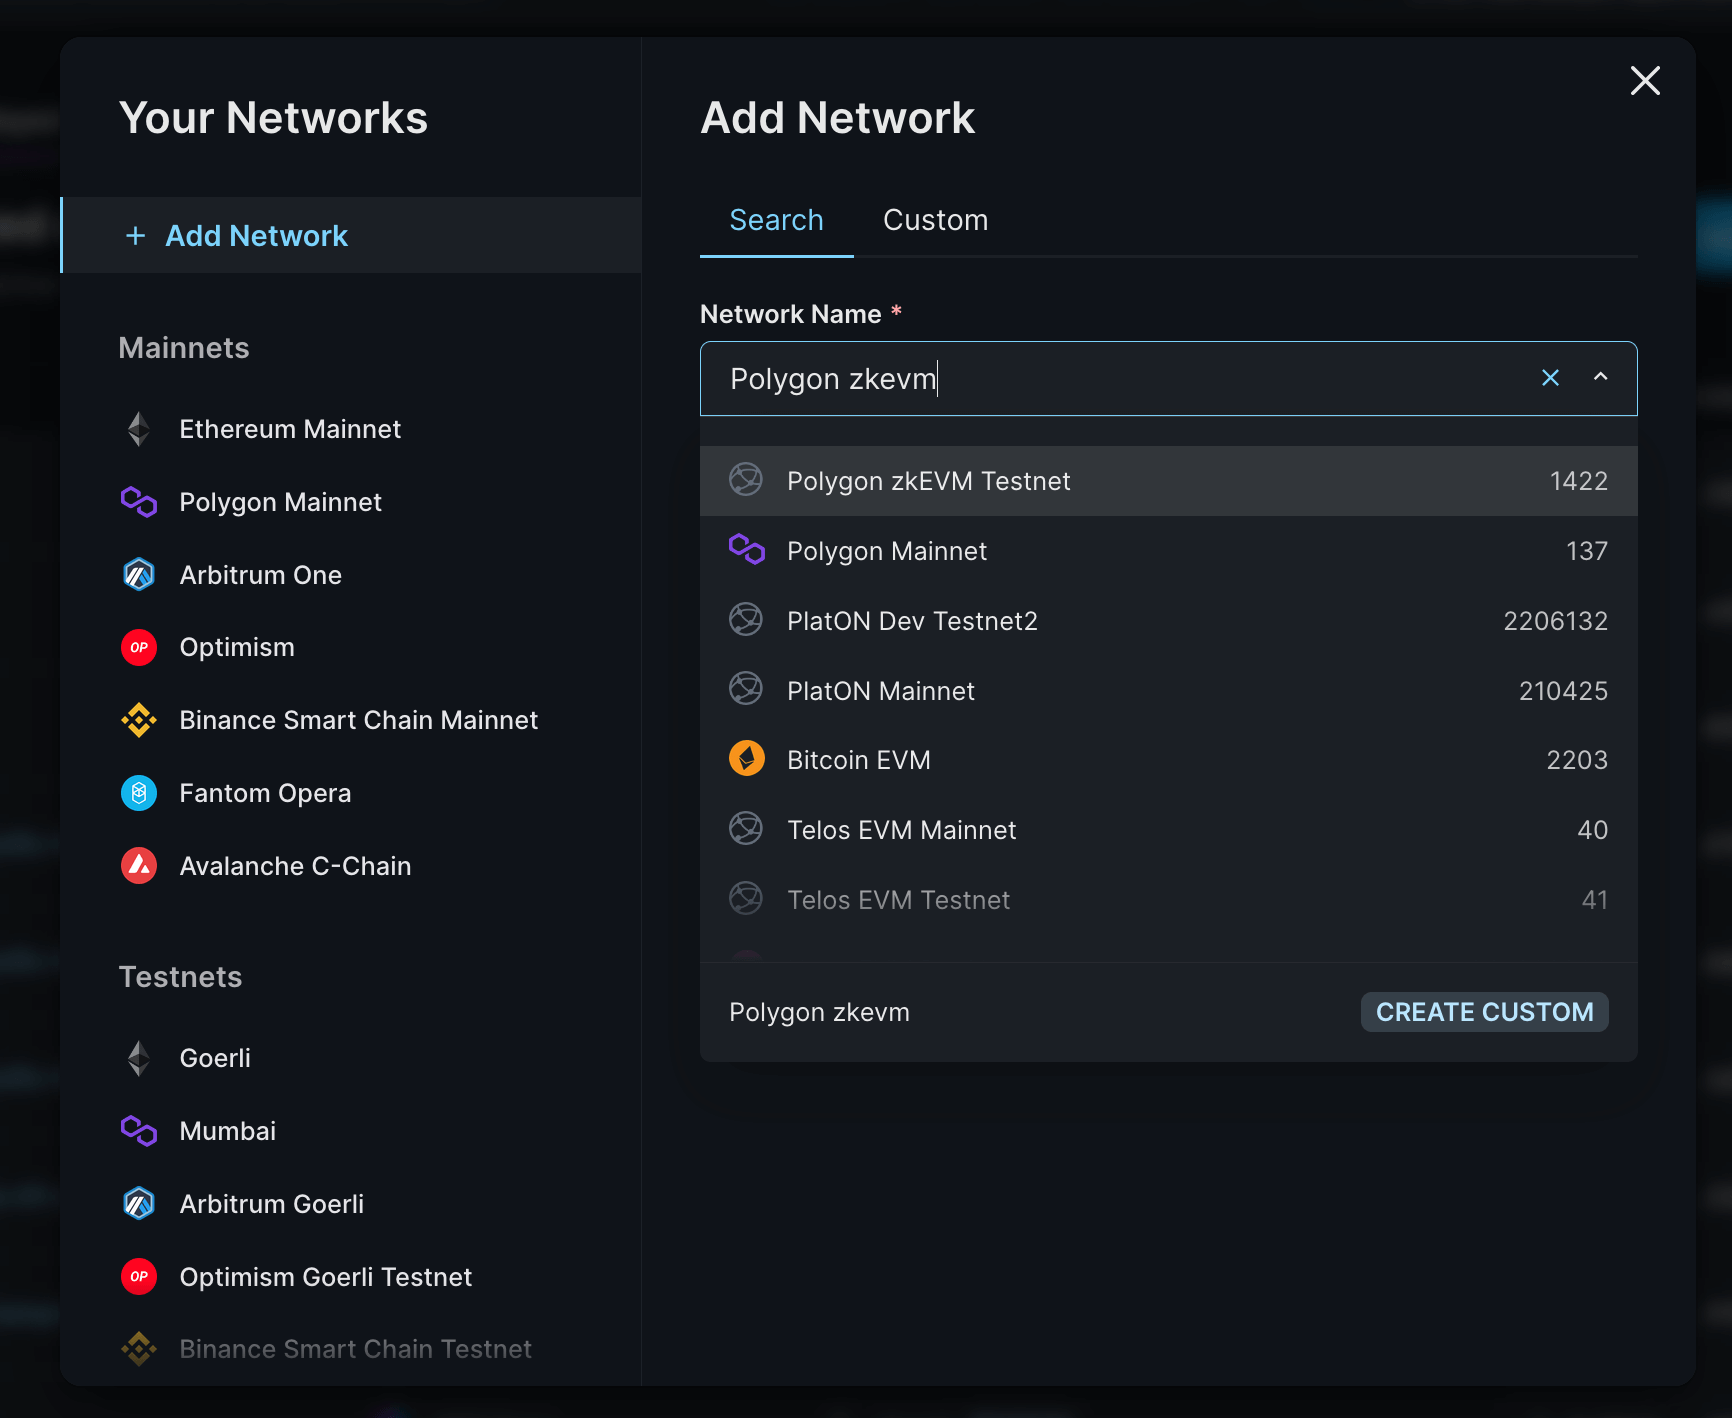This screenshot has height=1418, width=1732.
Task: Select the Binance Smart Chain Mainnet icon
Action: 139,720
